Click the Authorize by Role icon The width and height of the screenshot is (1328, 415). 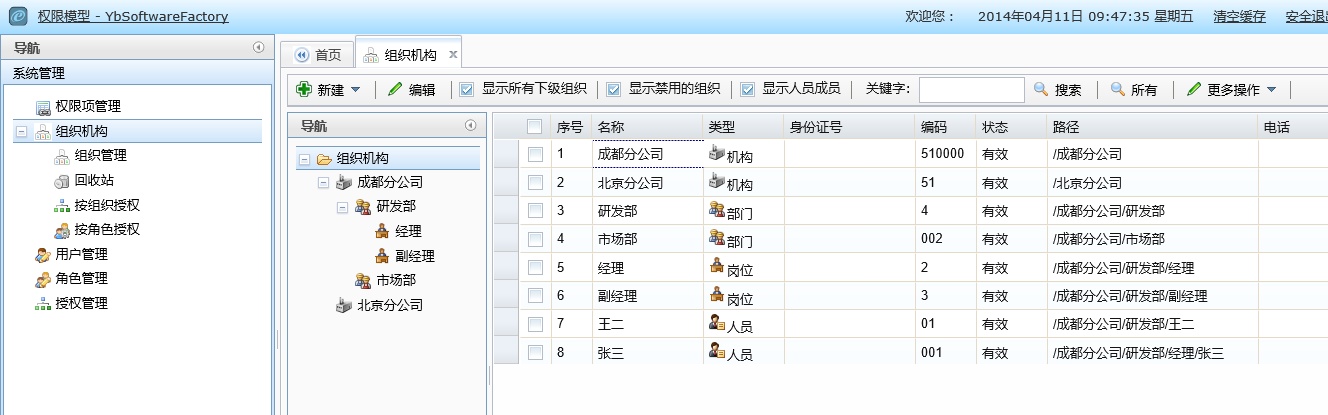[61, 229]
